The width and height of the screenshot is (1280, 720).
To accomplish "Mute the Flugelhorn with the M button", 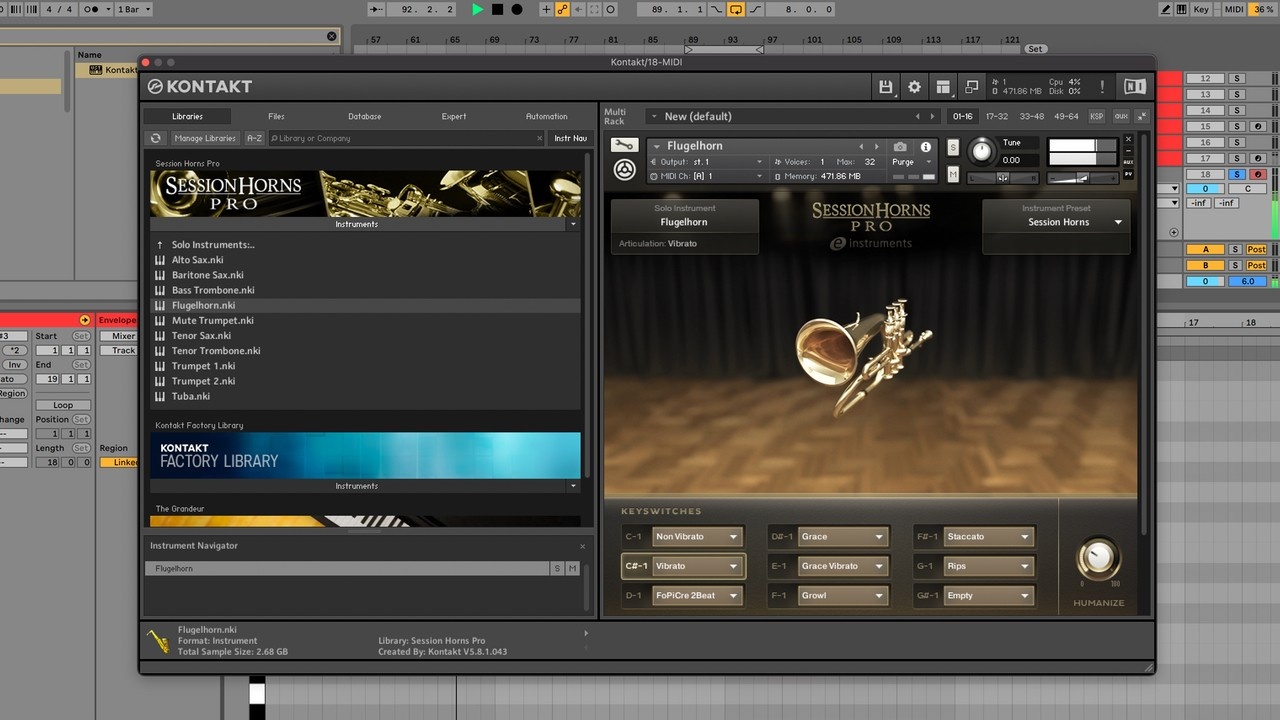I will (x=953, y=175).
